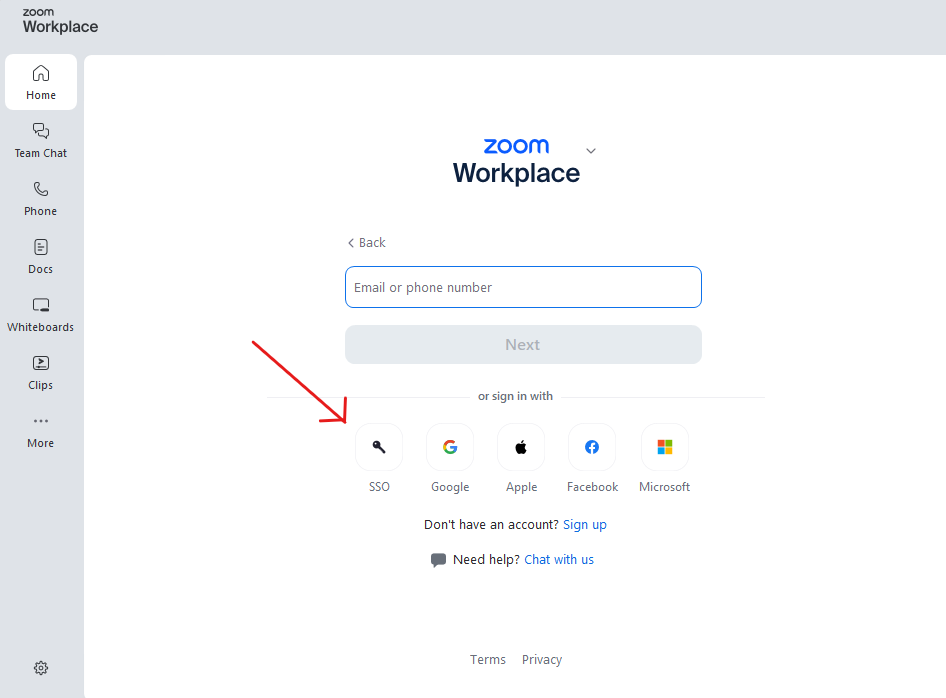Click chat bubble icon beside Need help
The width and height of the screenshot is (946, 698).
click(x=439, y=560)
